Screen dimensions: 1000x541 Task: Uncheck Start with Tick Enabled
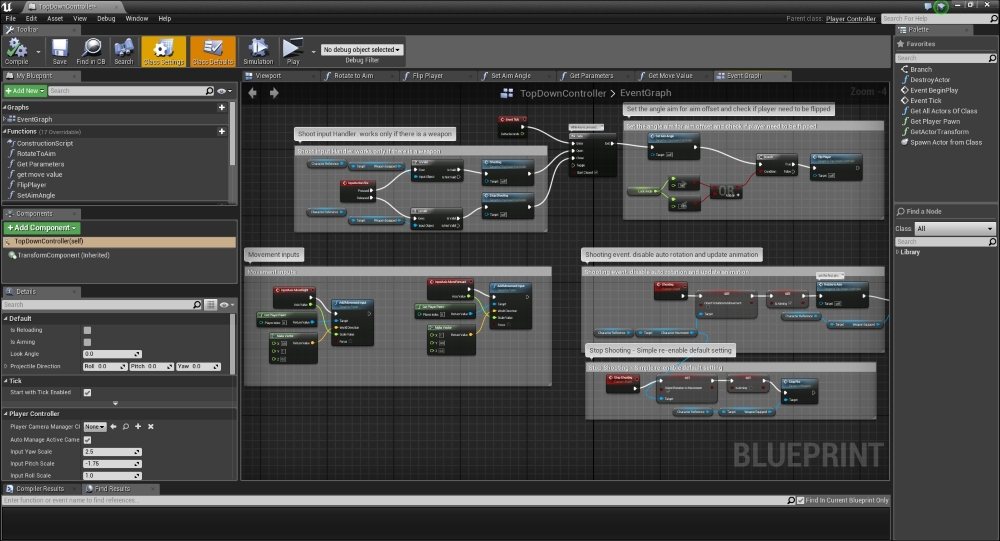coord(87,392)
